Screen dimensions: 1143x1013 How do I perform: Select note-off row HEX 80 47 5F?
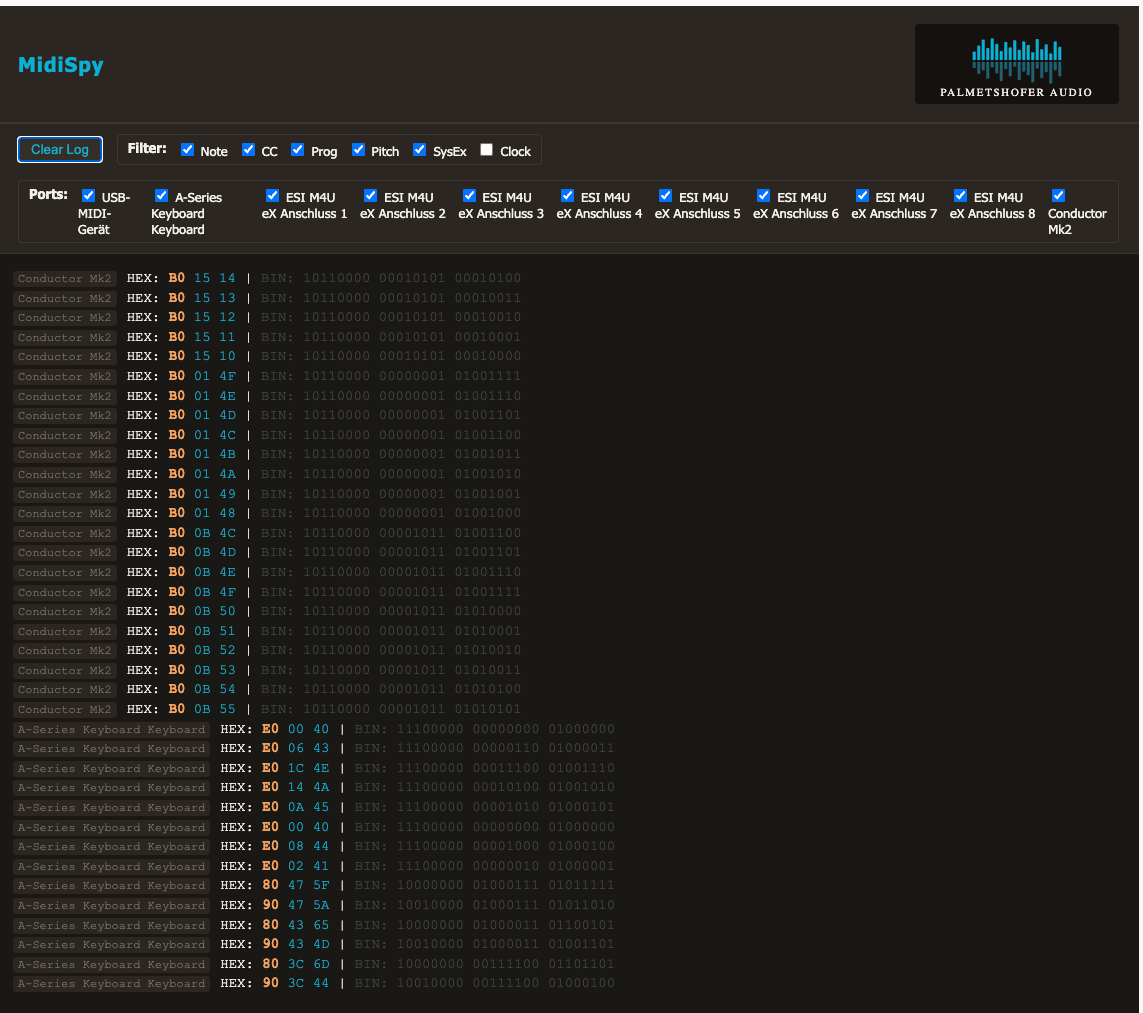click(314, 885)
